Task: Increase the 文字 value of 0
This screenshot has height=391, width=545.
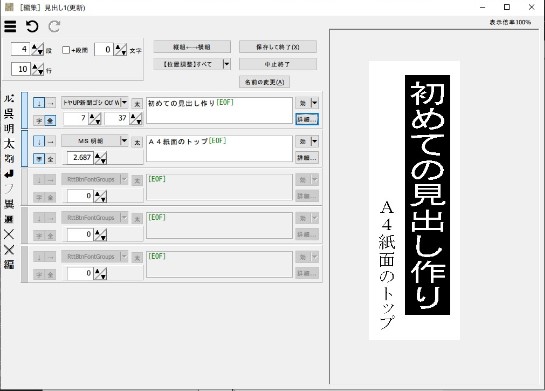Action: point(118,47)
